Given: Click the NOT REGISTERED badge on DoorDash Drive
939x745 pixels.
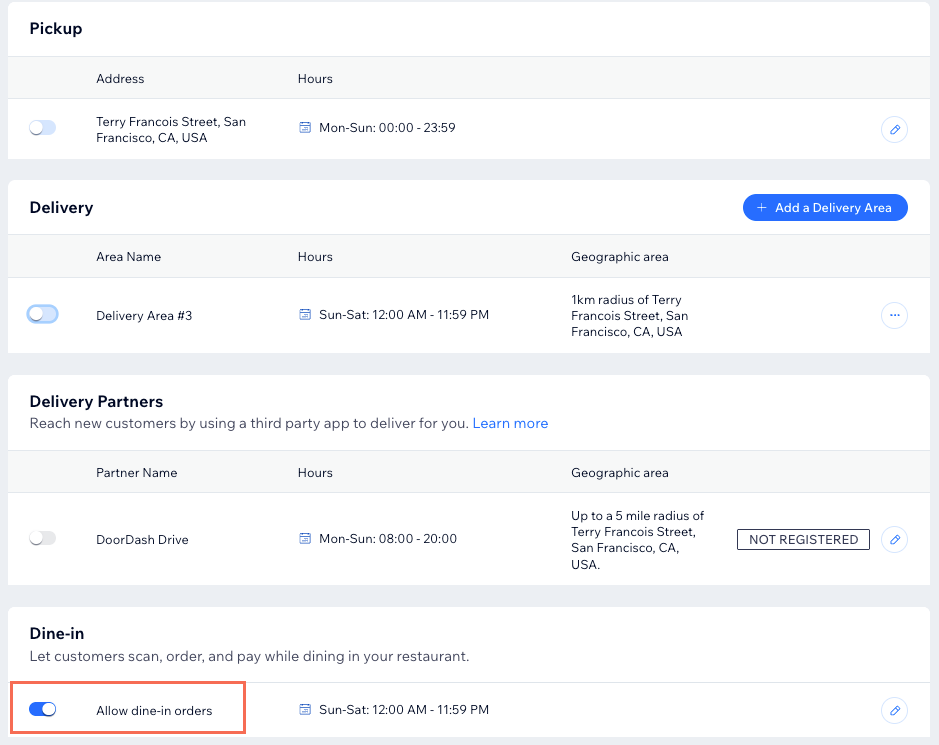Looking at the screenshot, I should pyautogui.click(x=803, y=539).
